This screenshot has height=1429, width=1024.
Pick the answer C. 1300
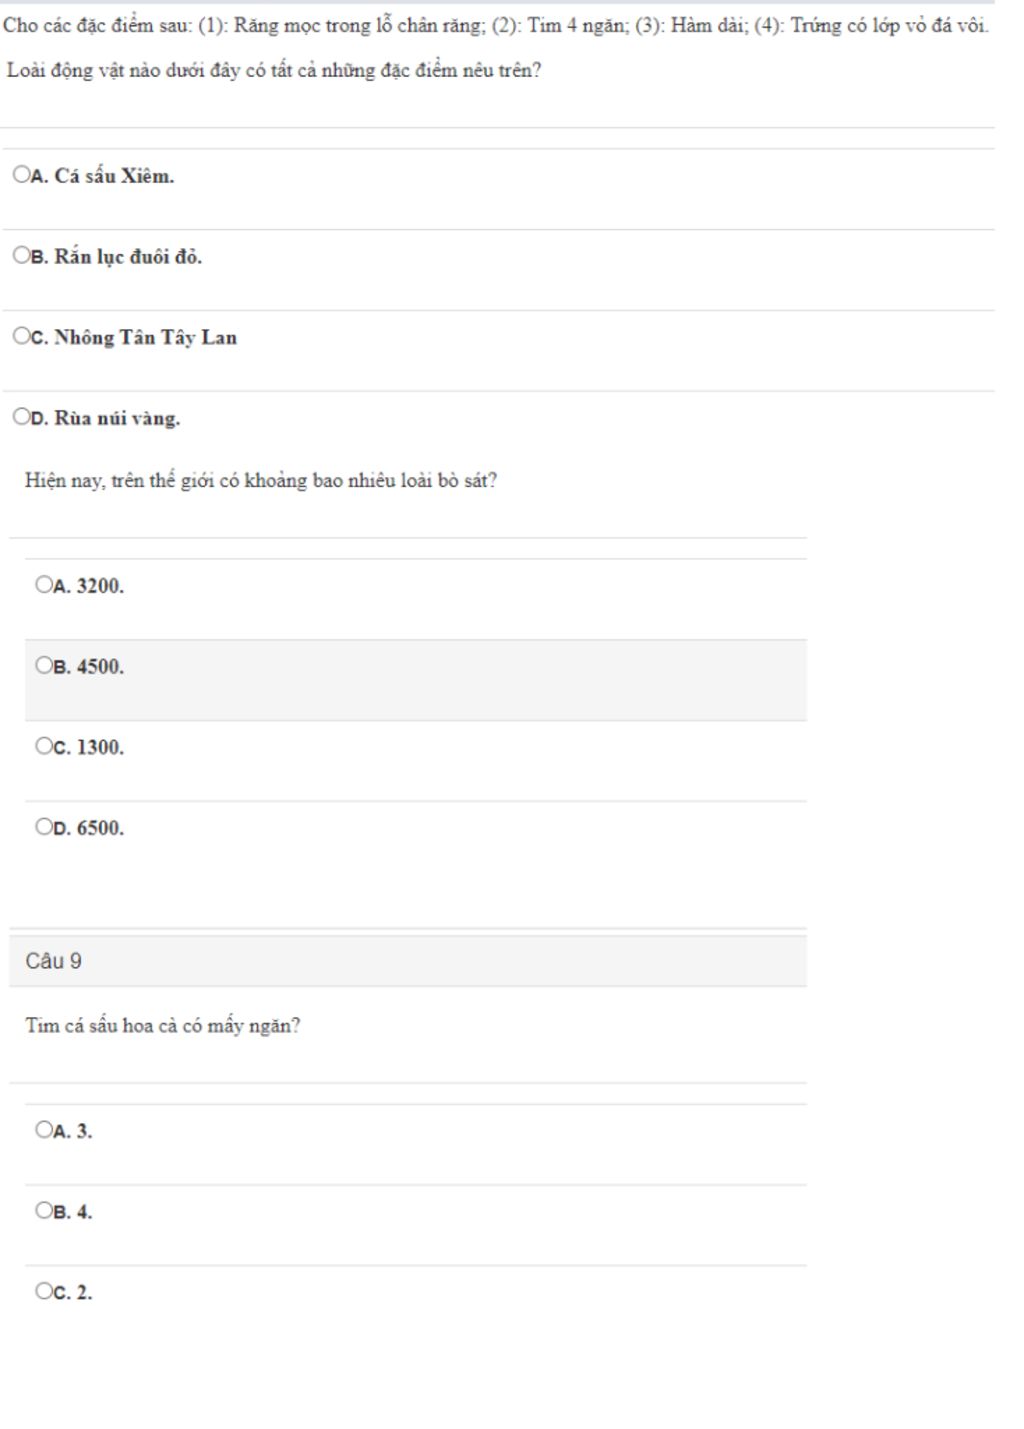point(43,746)
